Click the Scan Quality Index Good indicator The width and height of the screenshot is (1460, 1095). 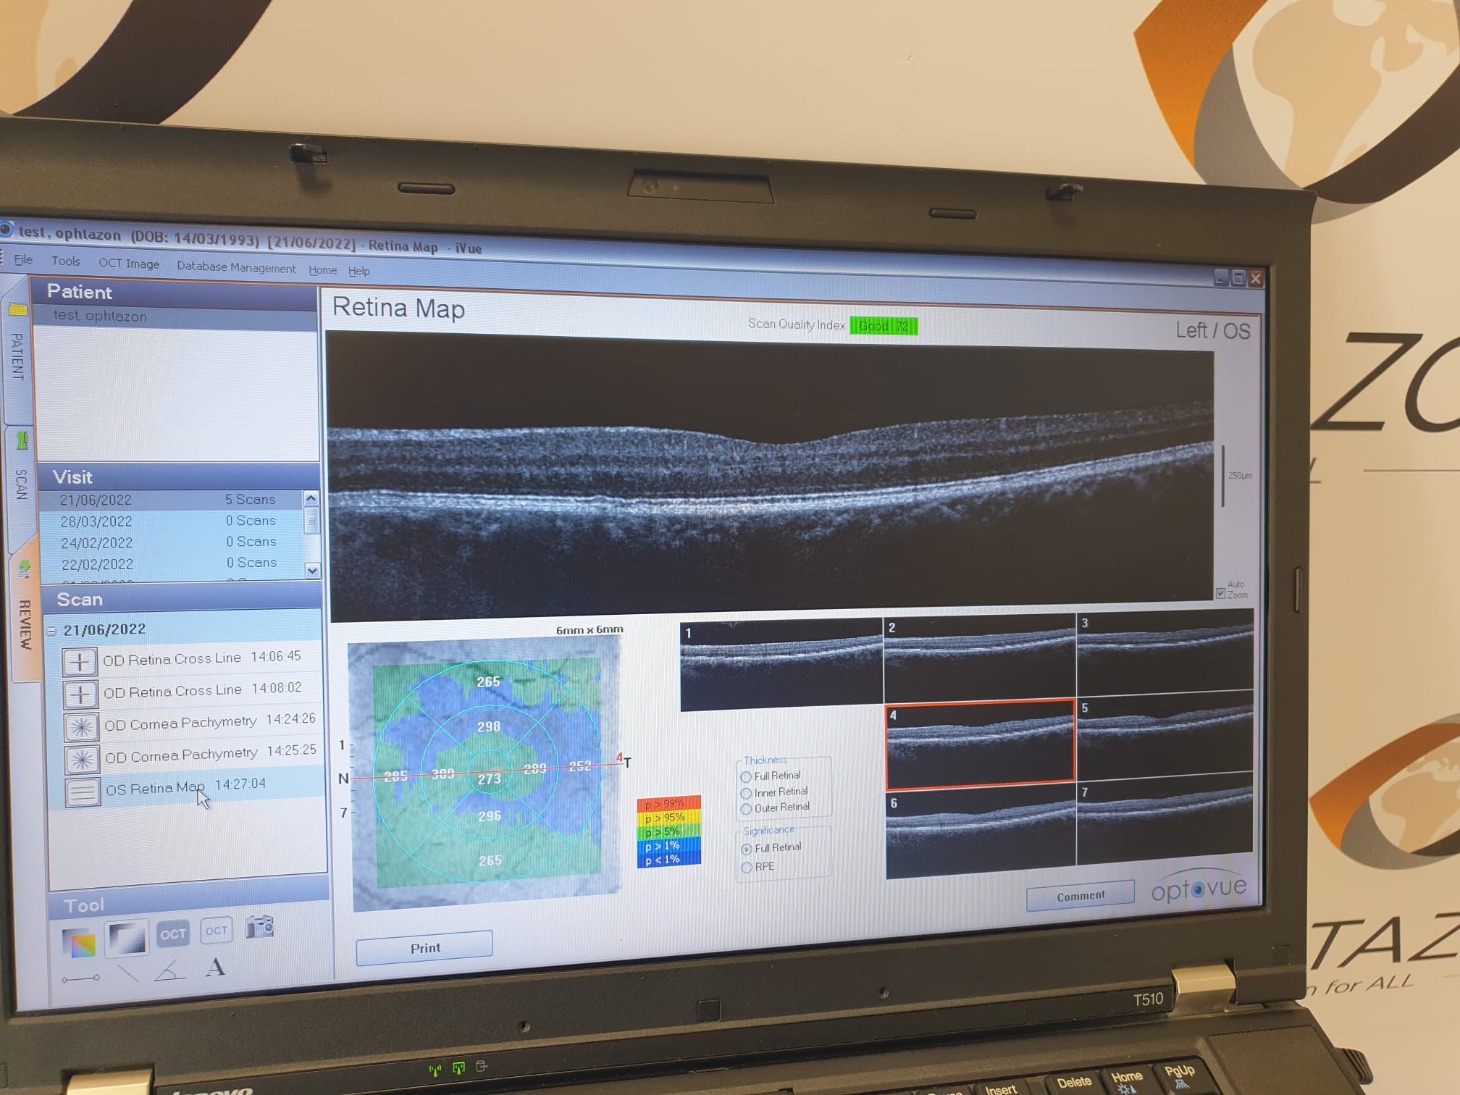[884, 326]
